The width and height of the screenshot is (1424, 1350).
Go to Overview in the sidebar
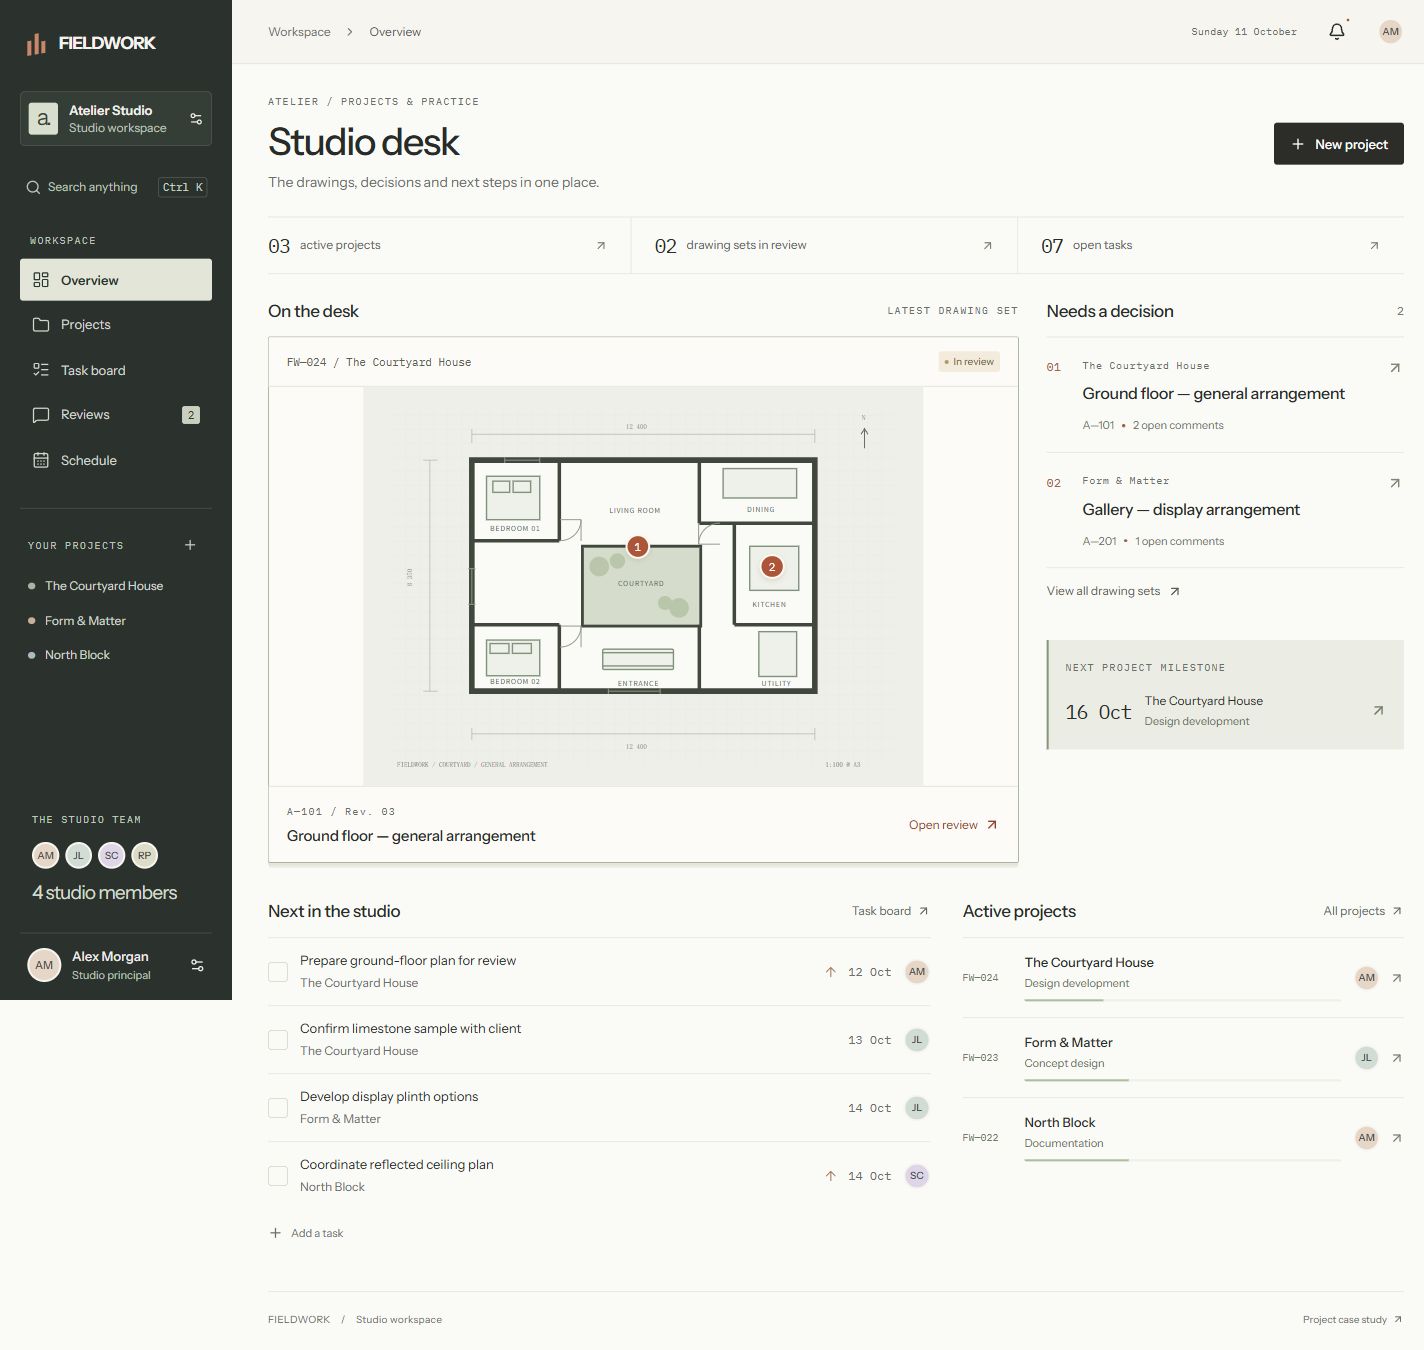116,280
